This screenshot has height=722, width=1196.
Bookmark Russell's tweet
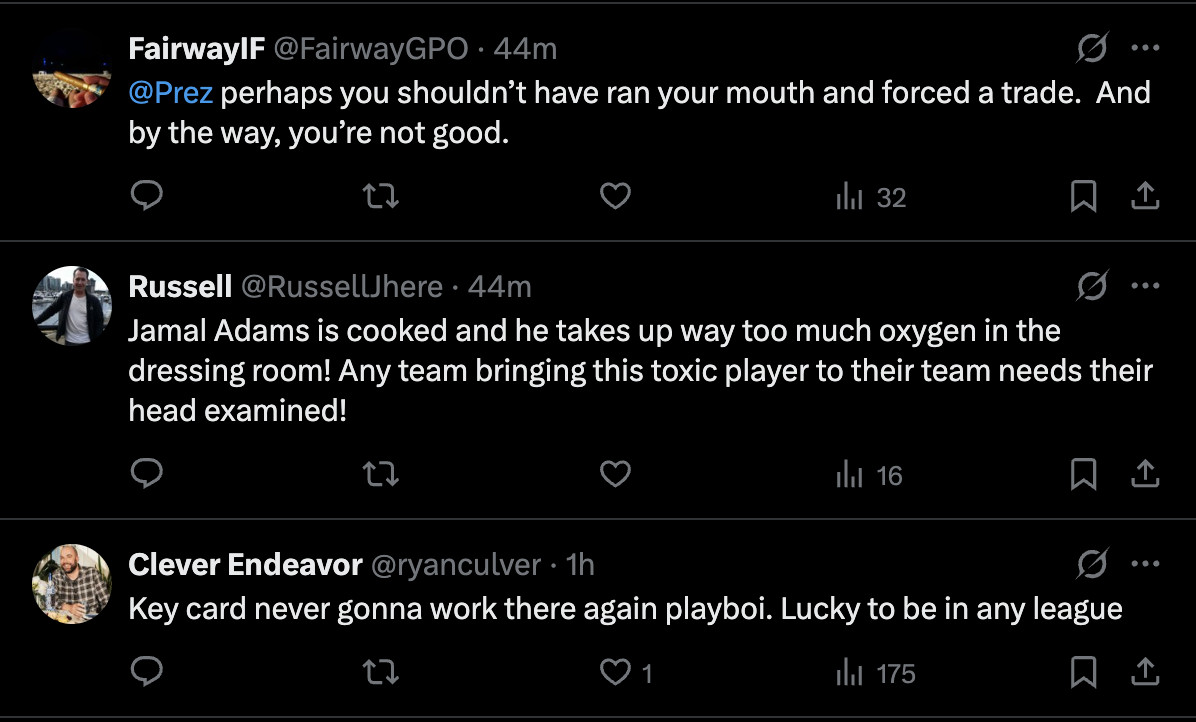(x=1083, y=474)
